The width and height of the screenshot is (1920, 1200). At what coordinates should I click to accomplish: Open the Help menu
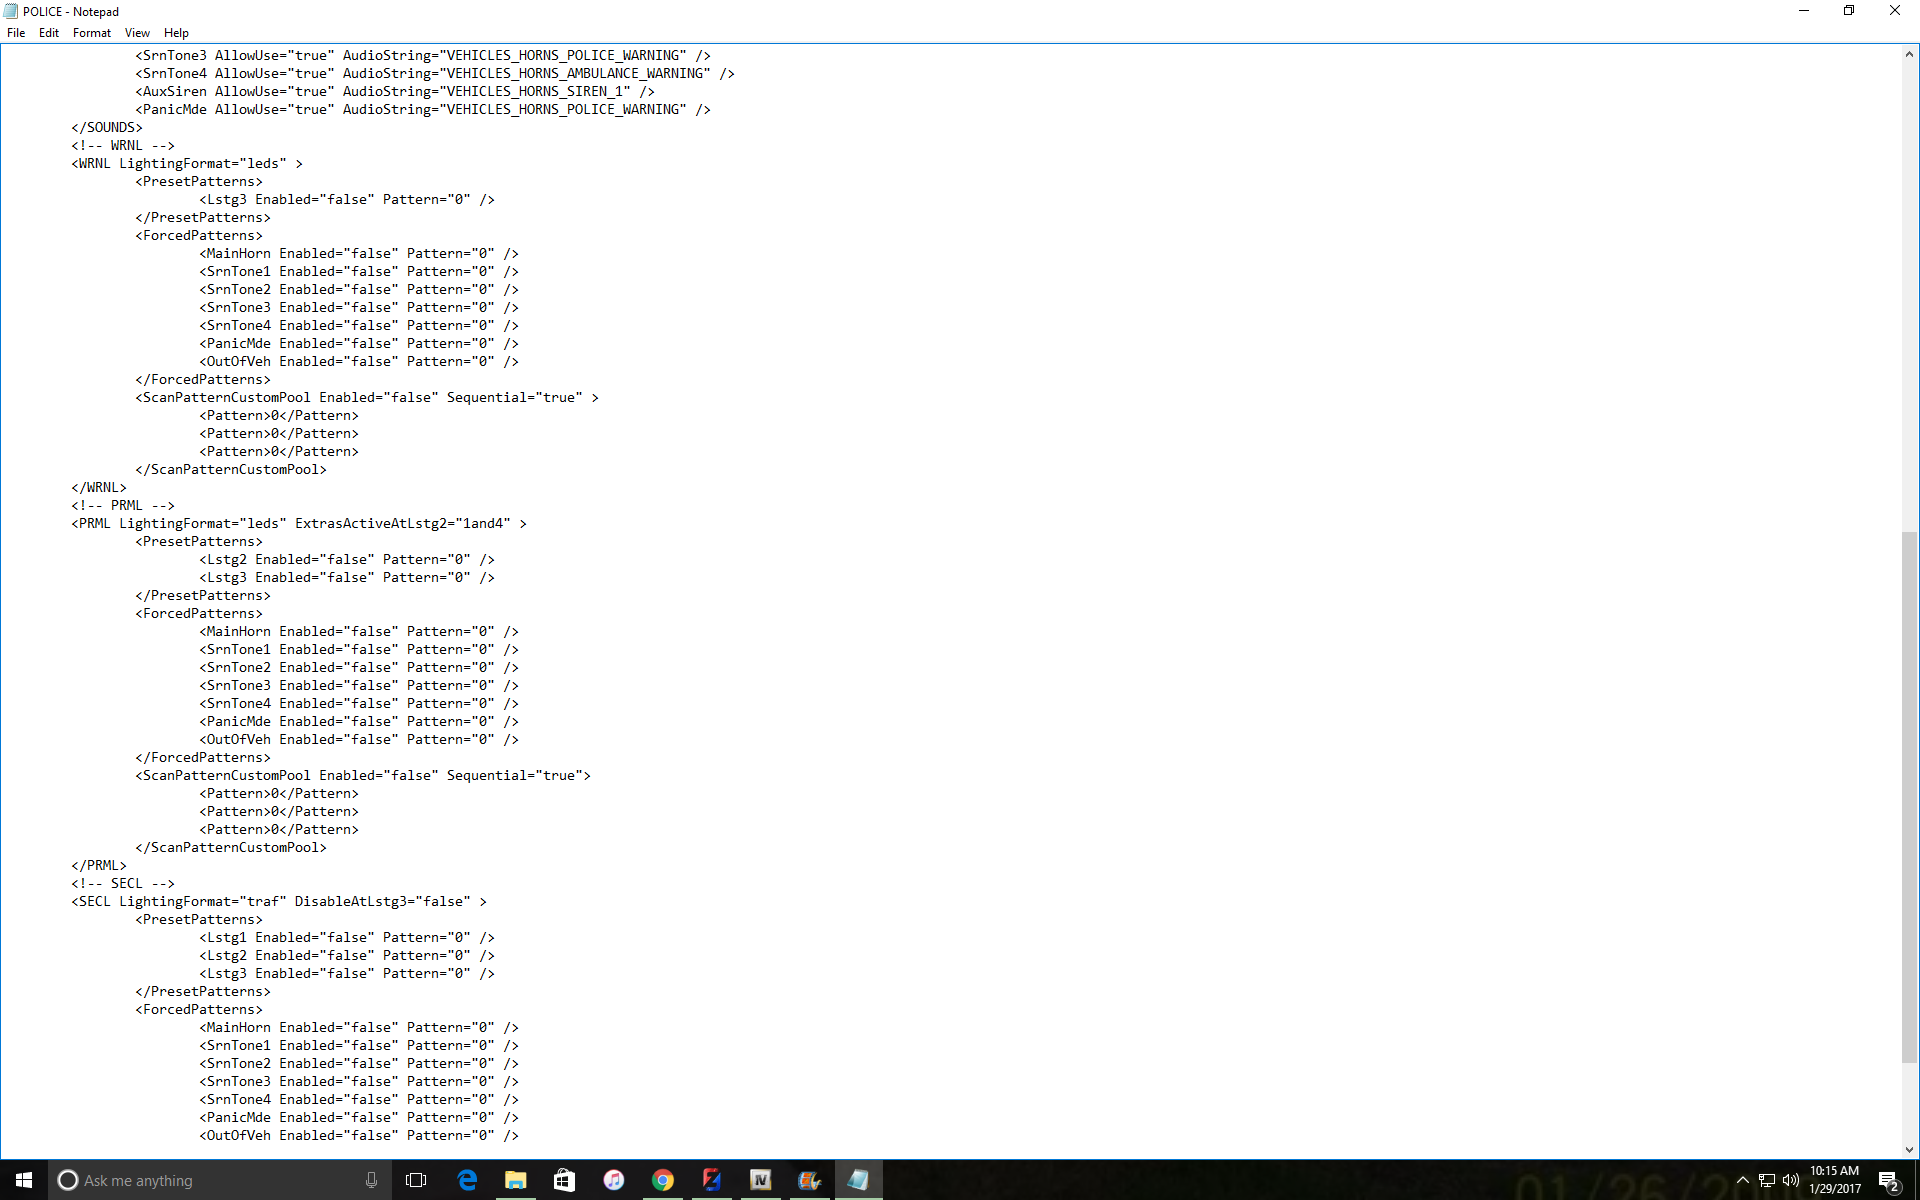pos(176,33)
